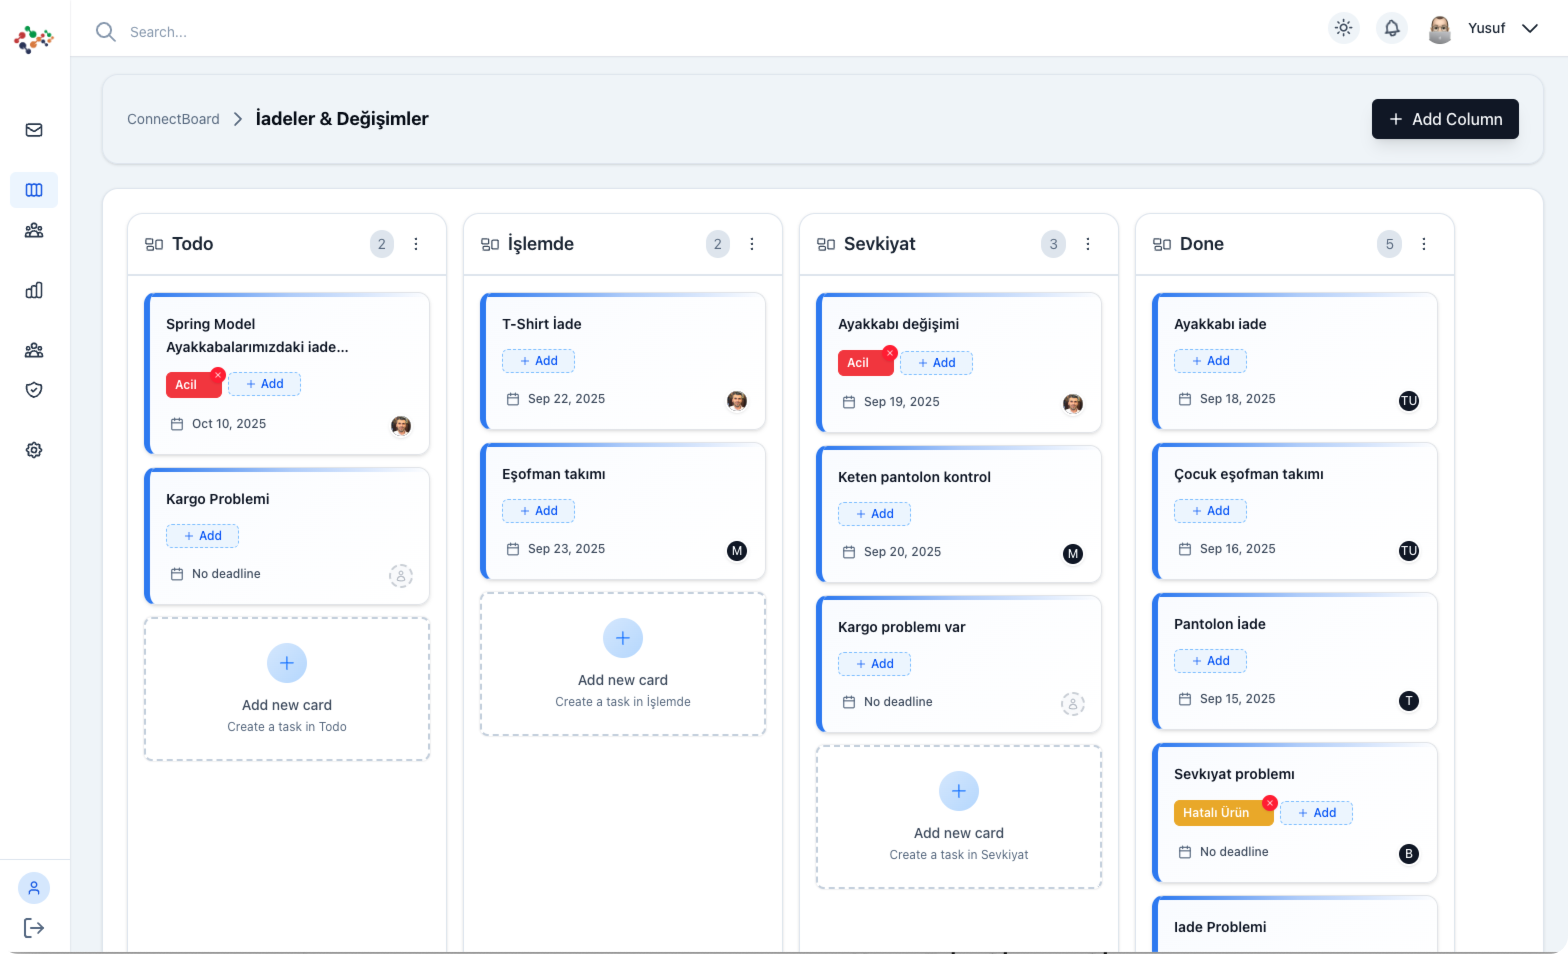This screenshot has height=954, width=1568.
Task: Remove the Hatalı Ürün tag
Action: click(x=1270, y=803)
